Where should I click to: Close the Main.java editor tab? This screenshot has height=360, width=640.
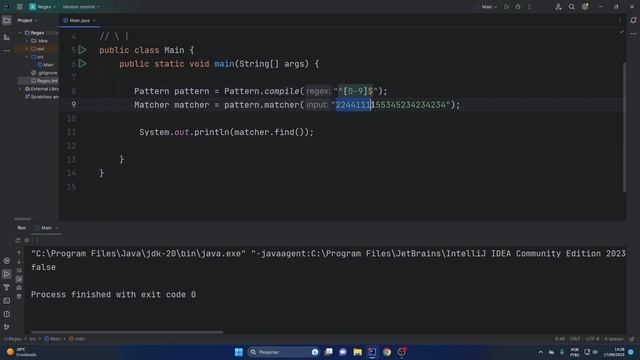tap(94, 20)
